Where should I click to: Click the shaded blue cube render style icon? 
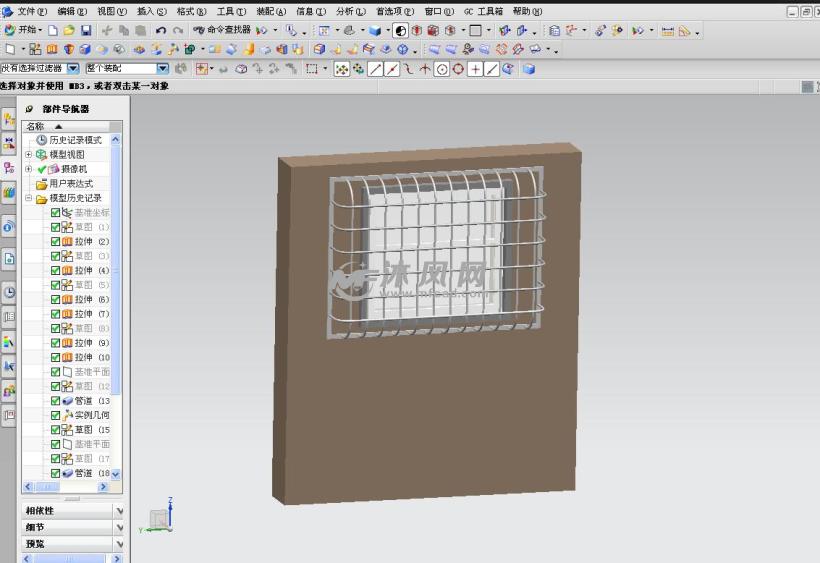pyautogui.click(x=374, y=31)
